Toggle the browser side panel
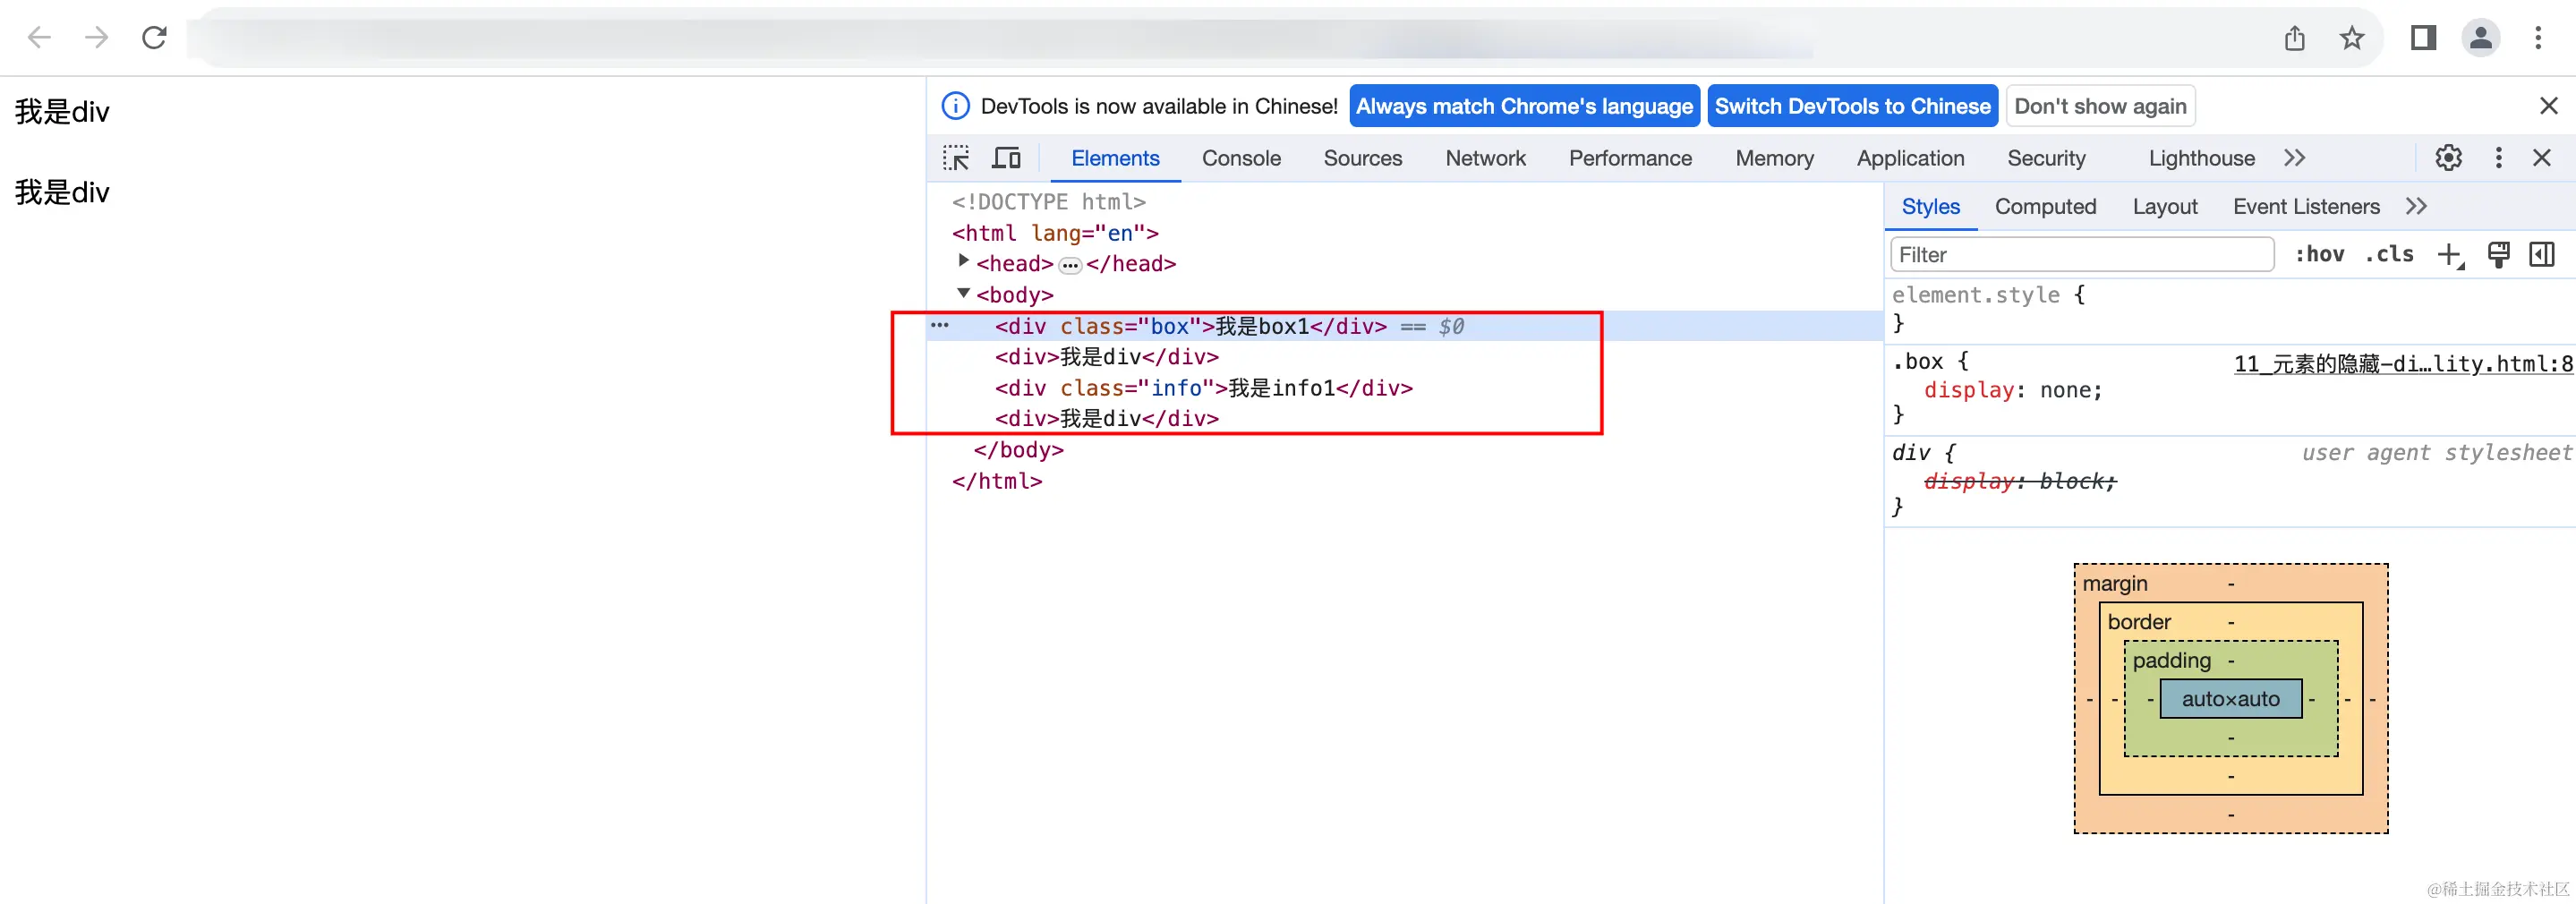Screen dimensions: 2576x904 tap(2423, 38)
